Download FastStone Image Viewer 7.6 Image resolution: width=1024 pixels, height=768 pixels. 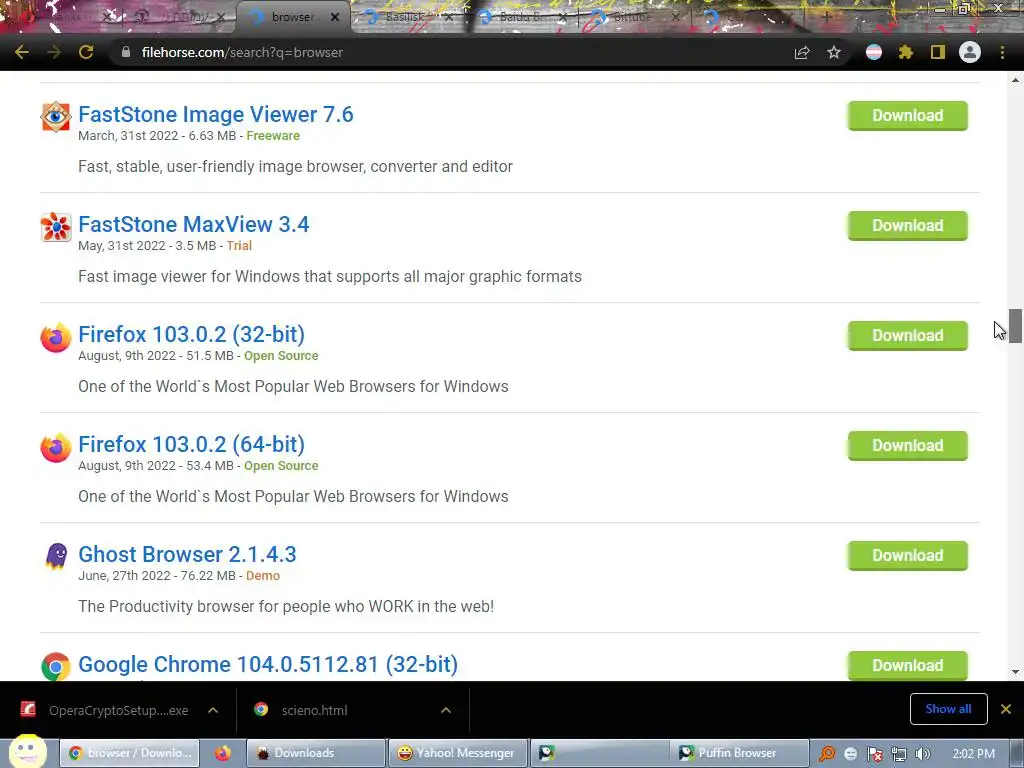click(908, 116)
